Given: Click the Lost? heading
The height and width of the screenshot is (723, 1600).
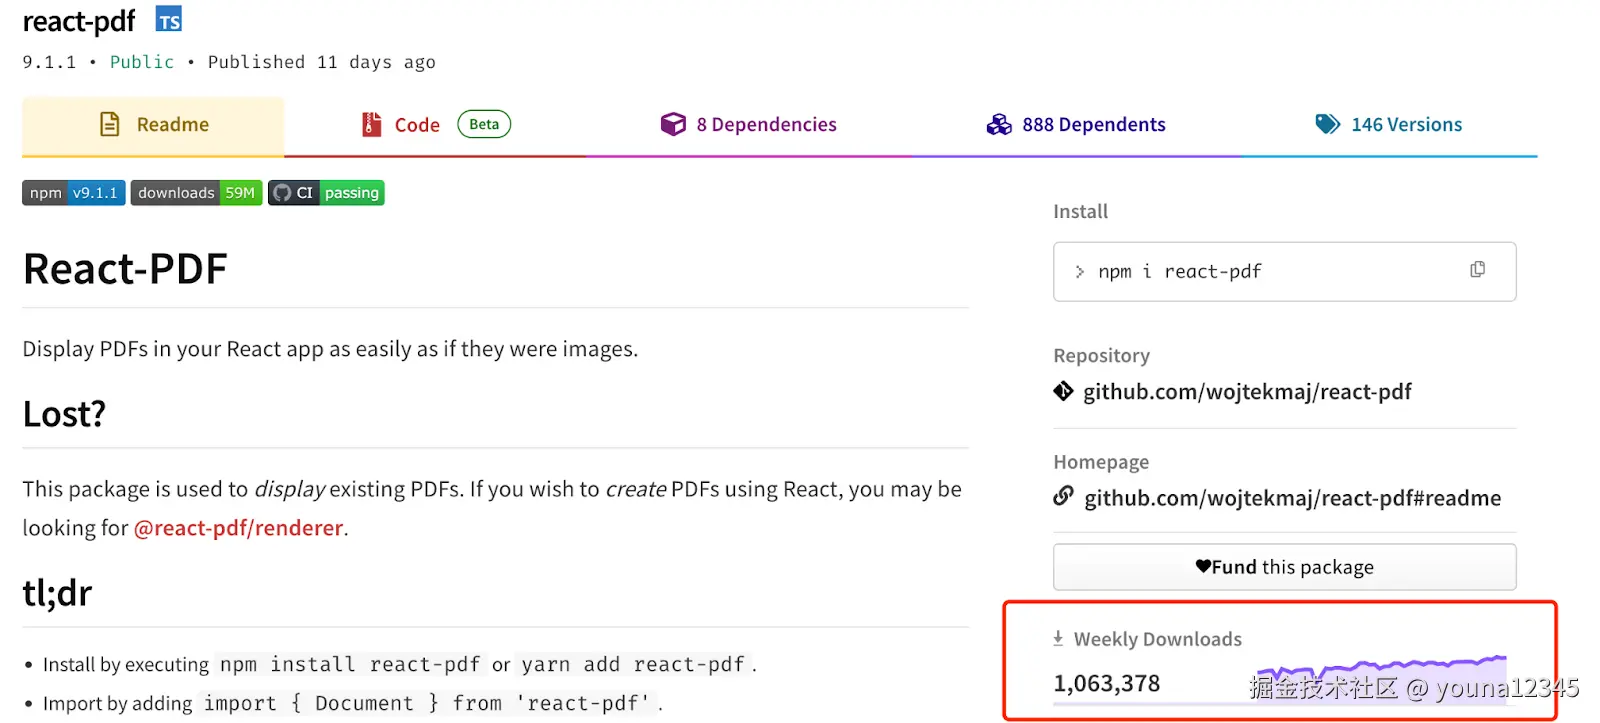Looking at the screenshot, I should (64, 414).
